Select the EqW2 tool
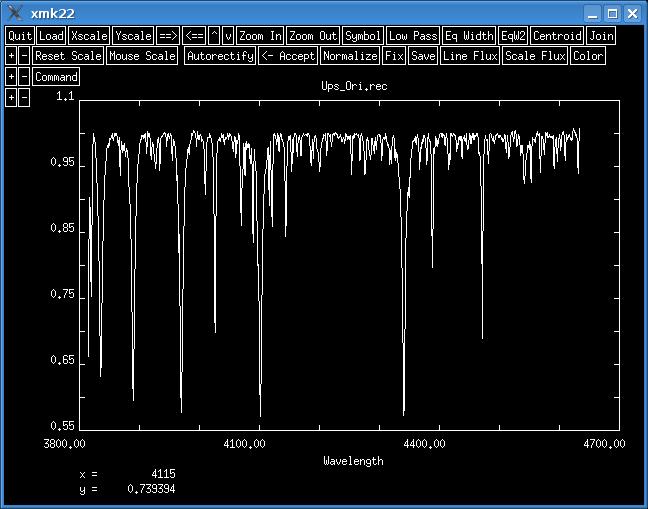 pyautogui.click(x=513, y=36)
